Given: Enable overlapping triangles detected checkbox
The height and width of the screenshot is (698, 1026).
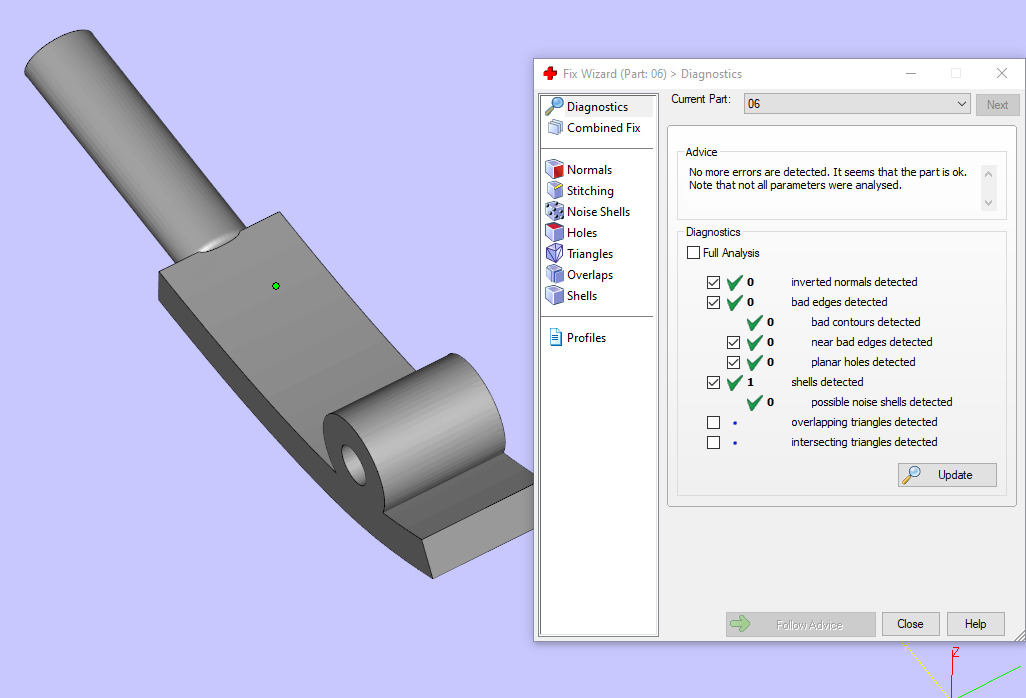Looking at the screenshot, I should click(713, 423).
